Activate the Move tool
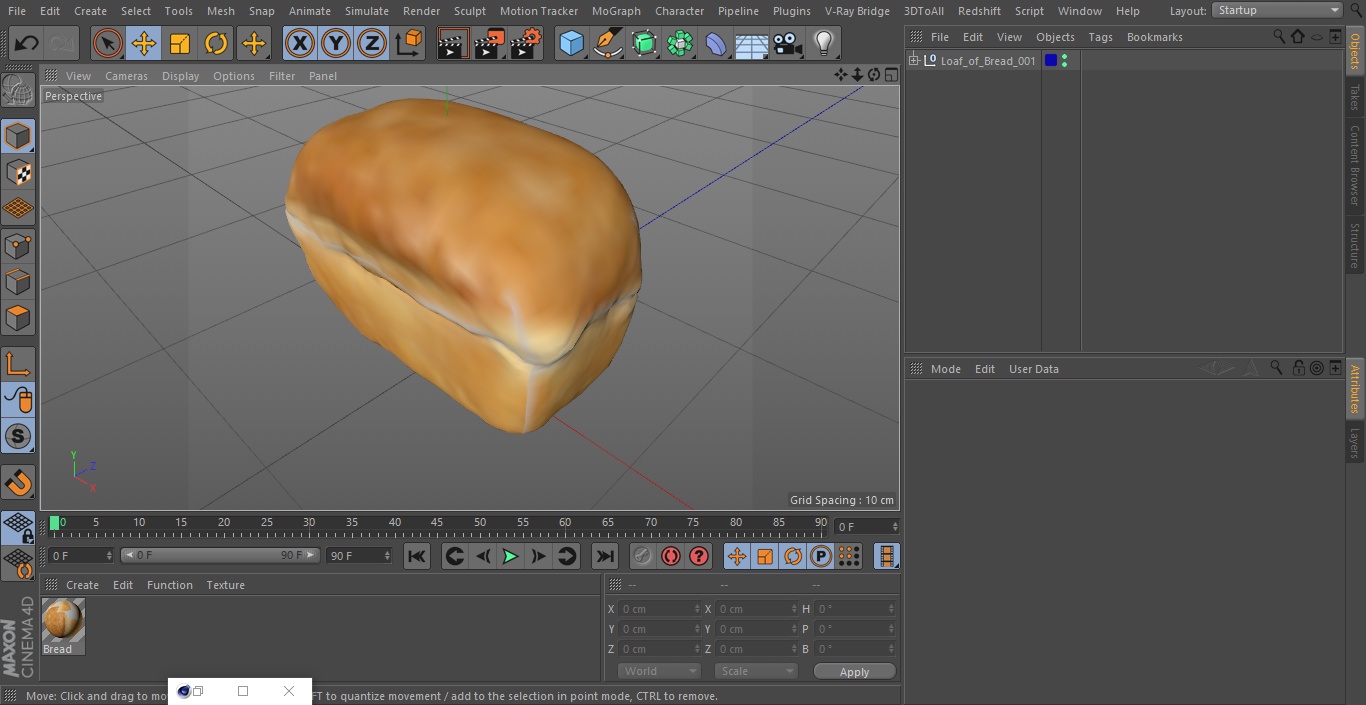This screenshot has height=705, width=1366. click(144, 44)
